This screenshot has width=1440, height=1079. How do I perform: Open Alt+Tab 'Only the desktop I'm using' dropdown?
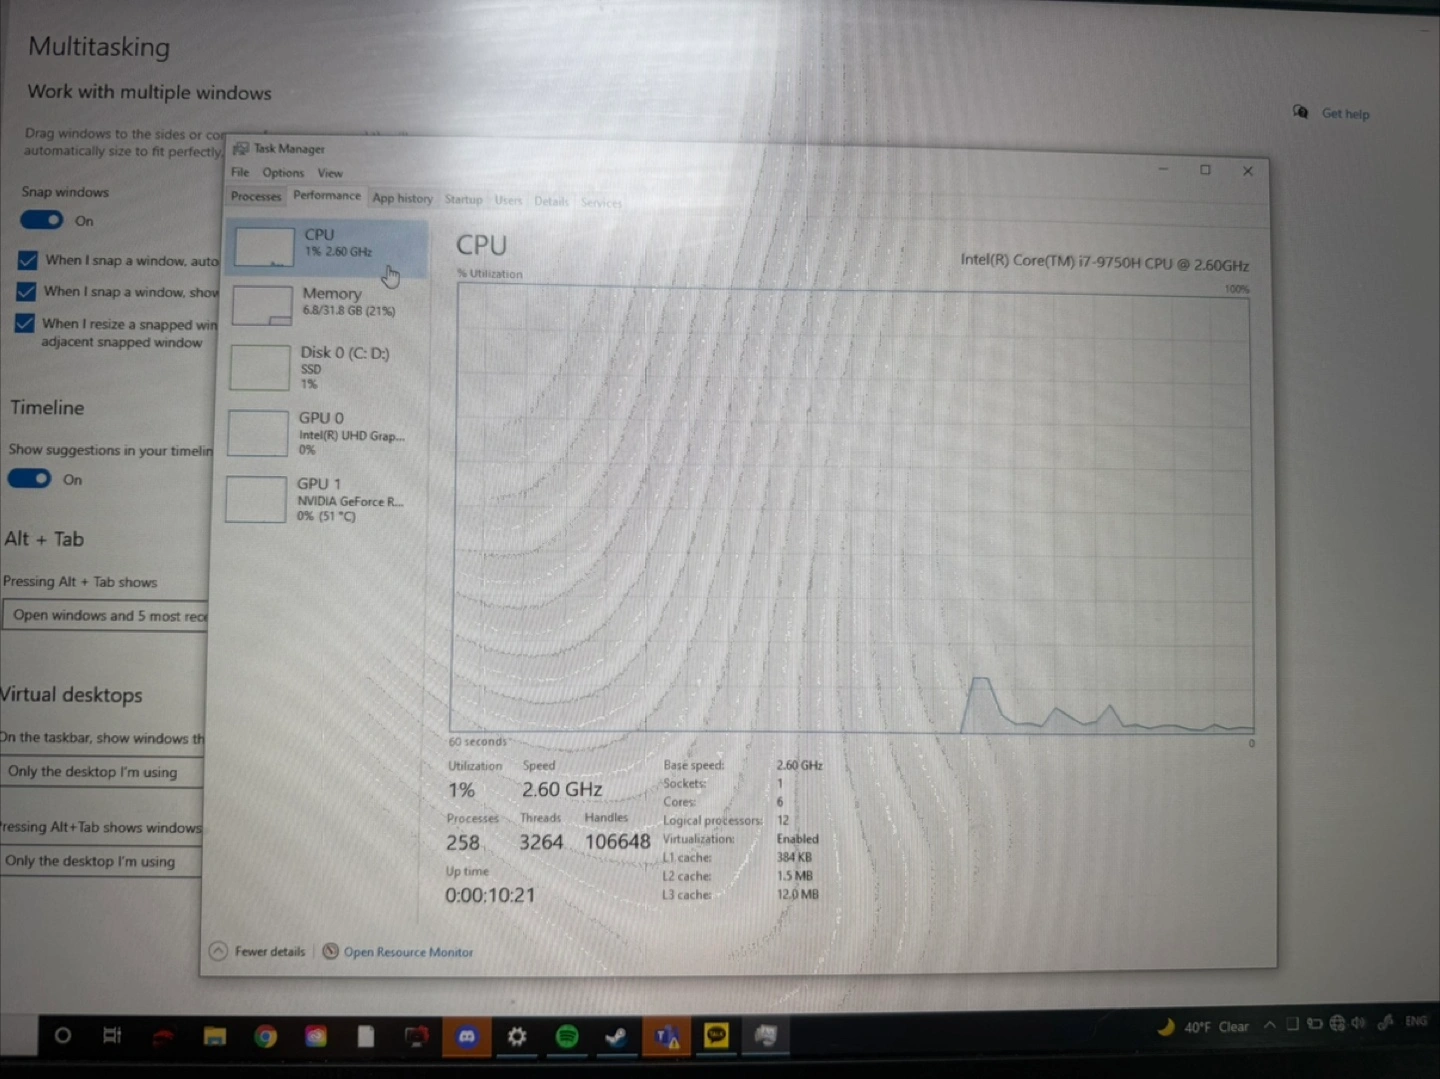coord(100,861)
